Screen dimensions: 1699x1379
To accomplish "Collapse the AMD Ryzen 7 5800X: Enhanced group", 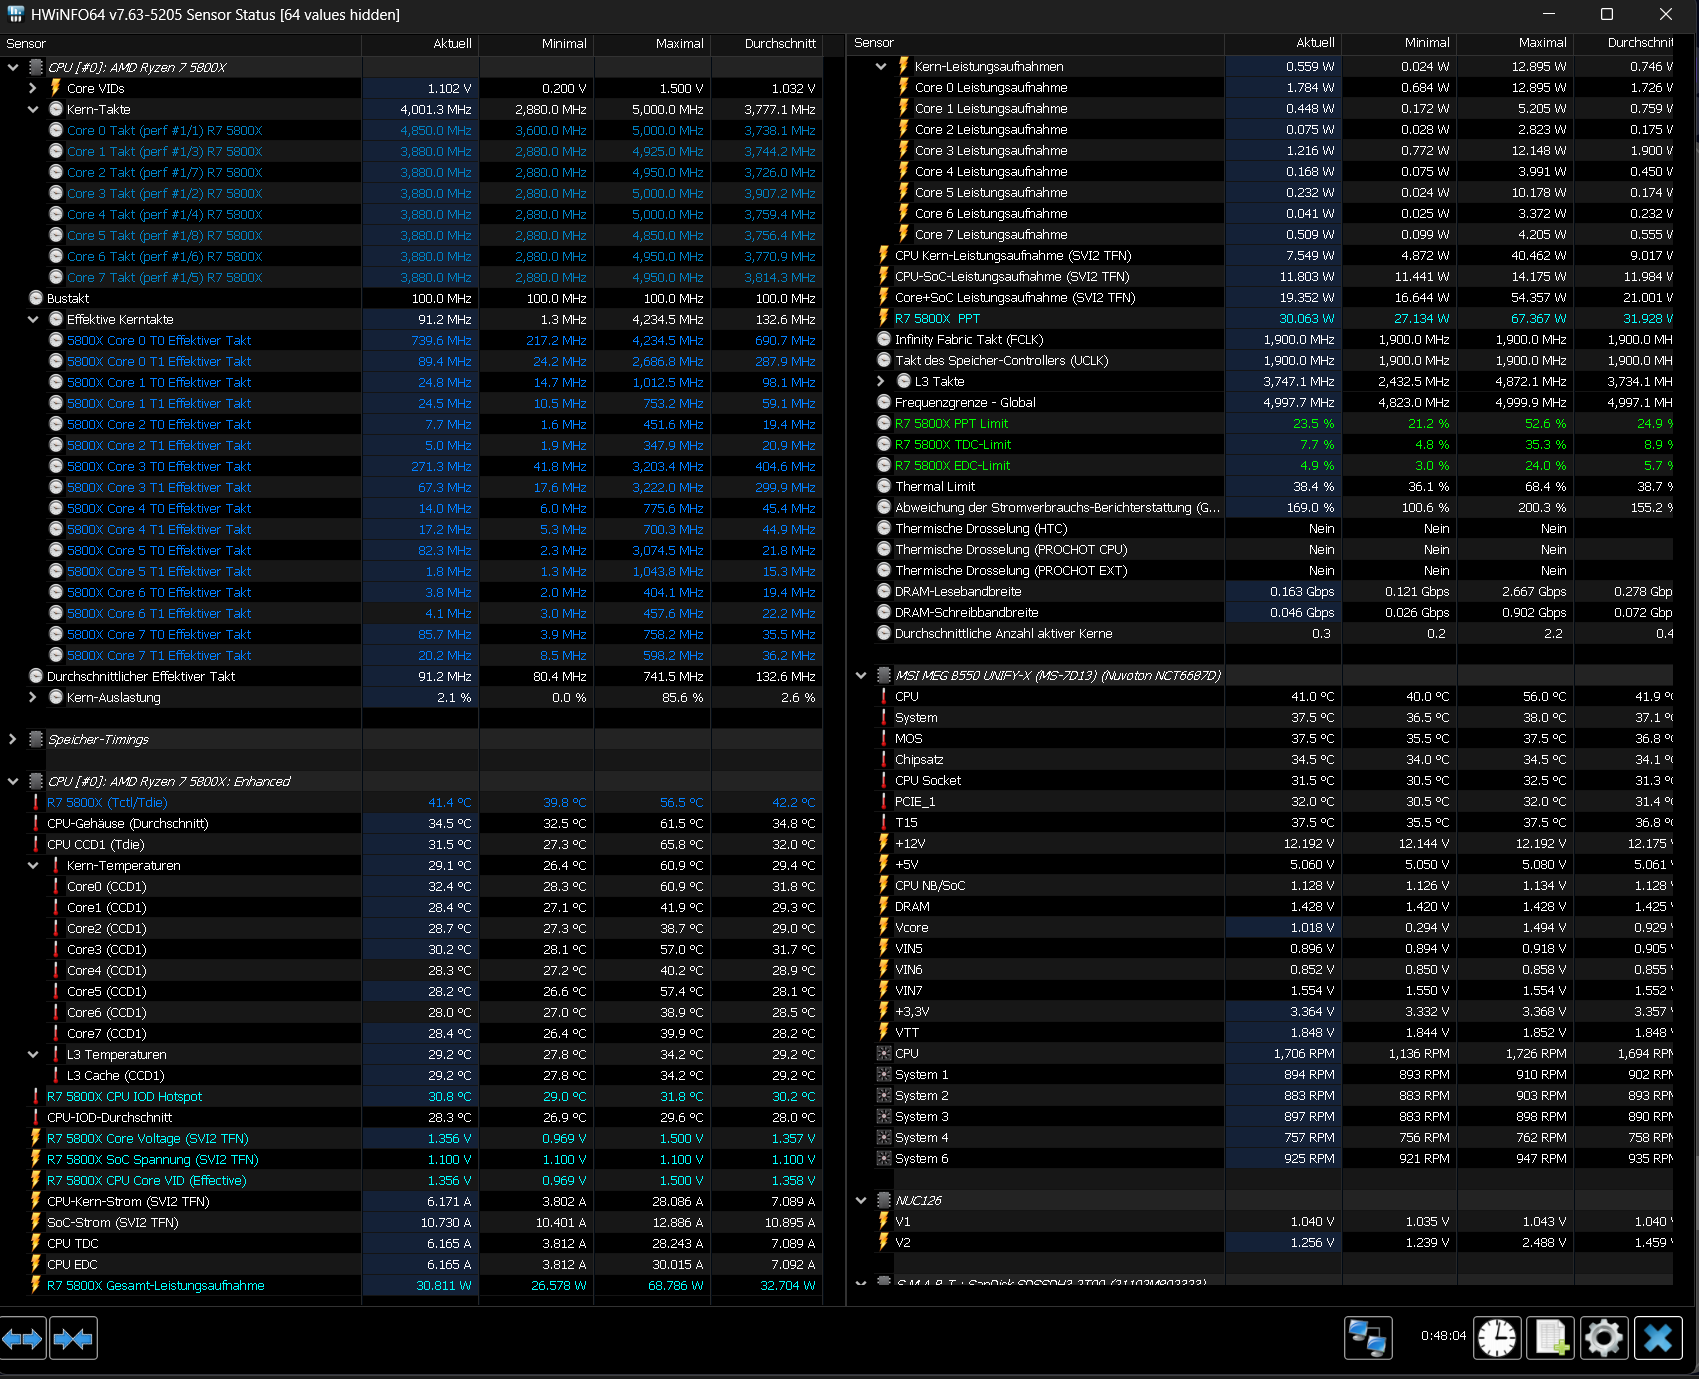I will [13, 781].
